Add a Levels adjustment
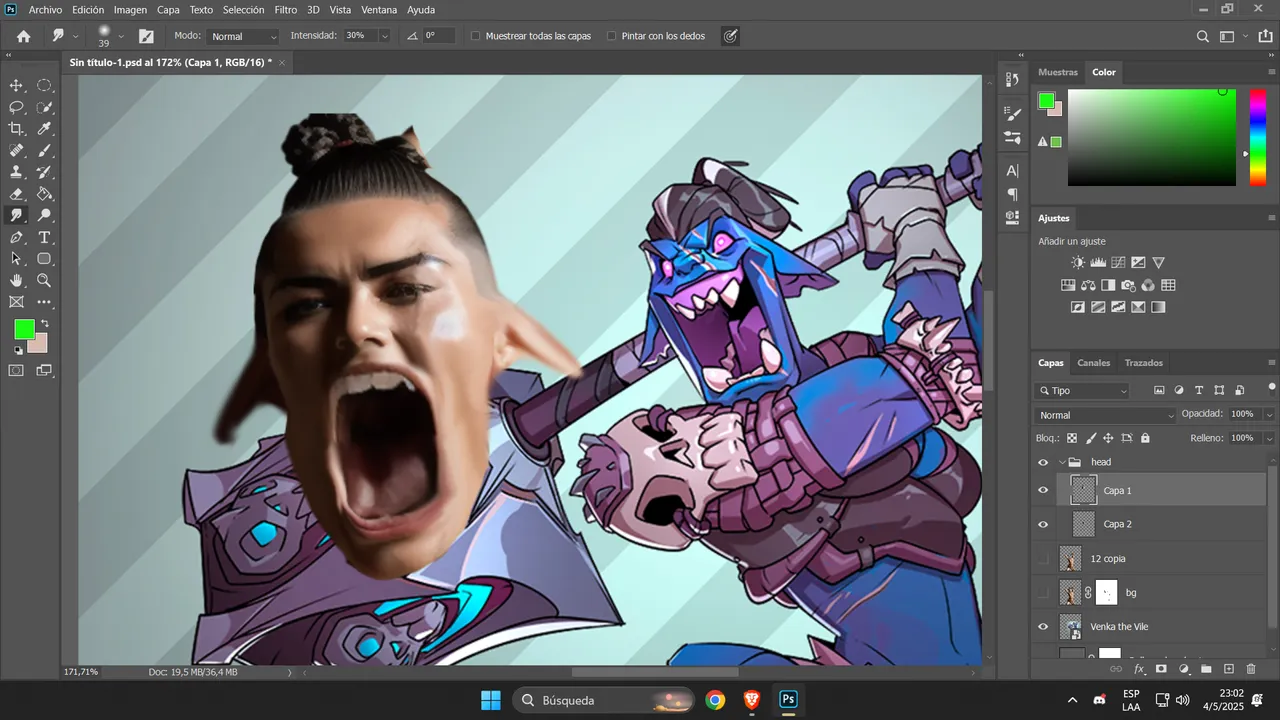The width and height of the screenshot is (1280, 720). coord(1098,263)
